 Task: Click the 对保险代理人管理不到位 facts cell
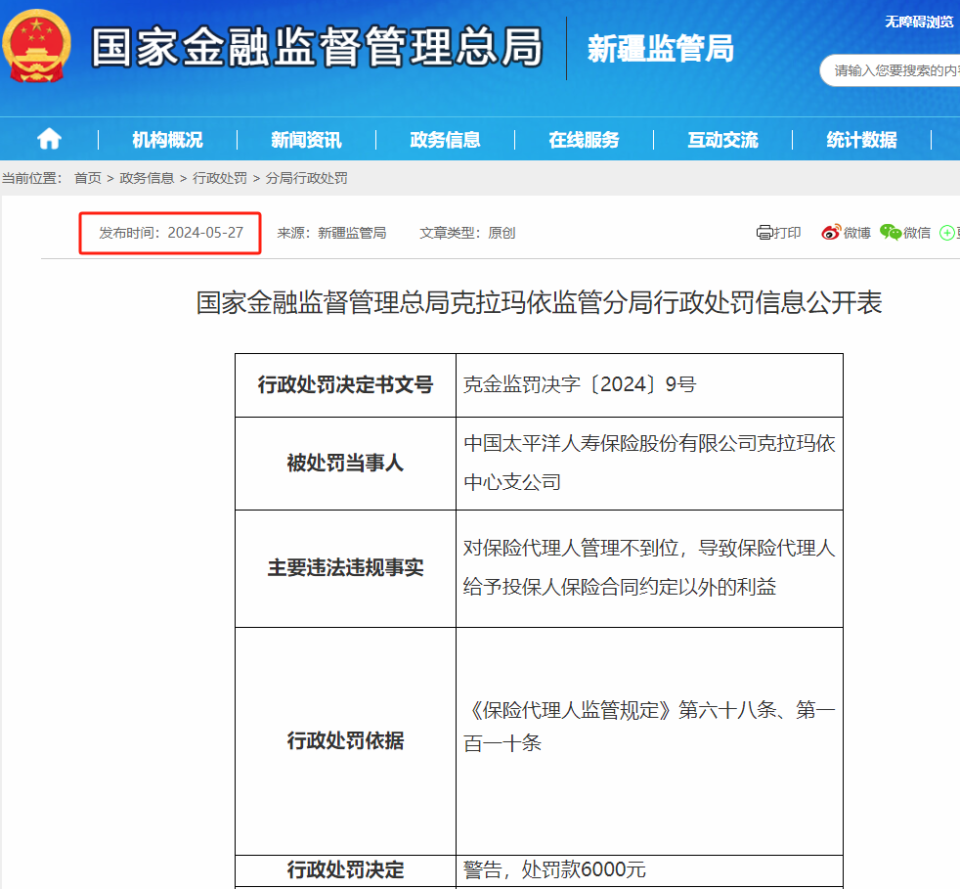[x=650, y=568]
